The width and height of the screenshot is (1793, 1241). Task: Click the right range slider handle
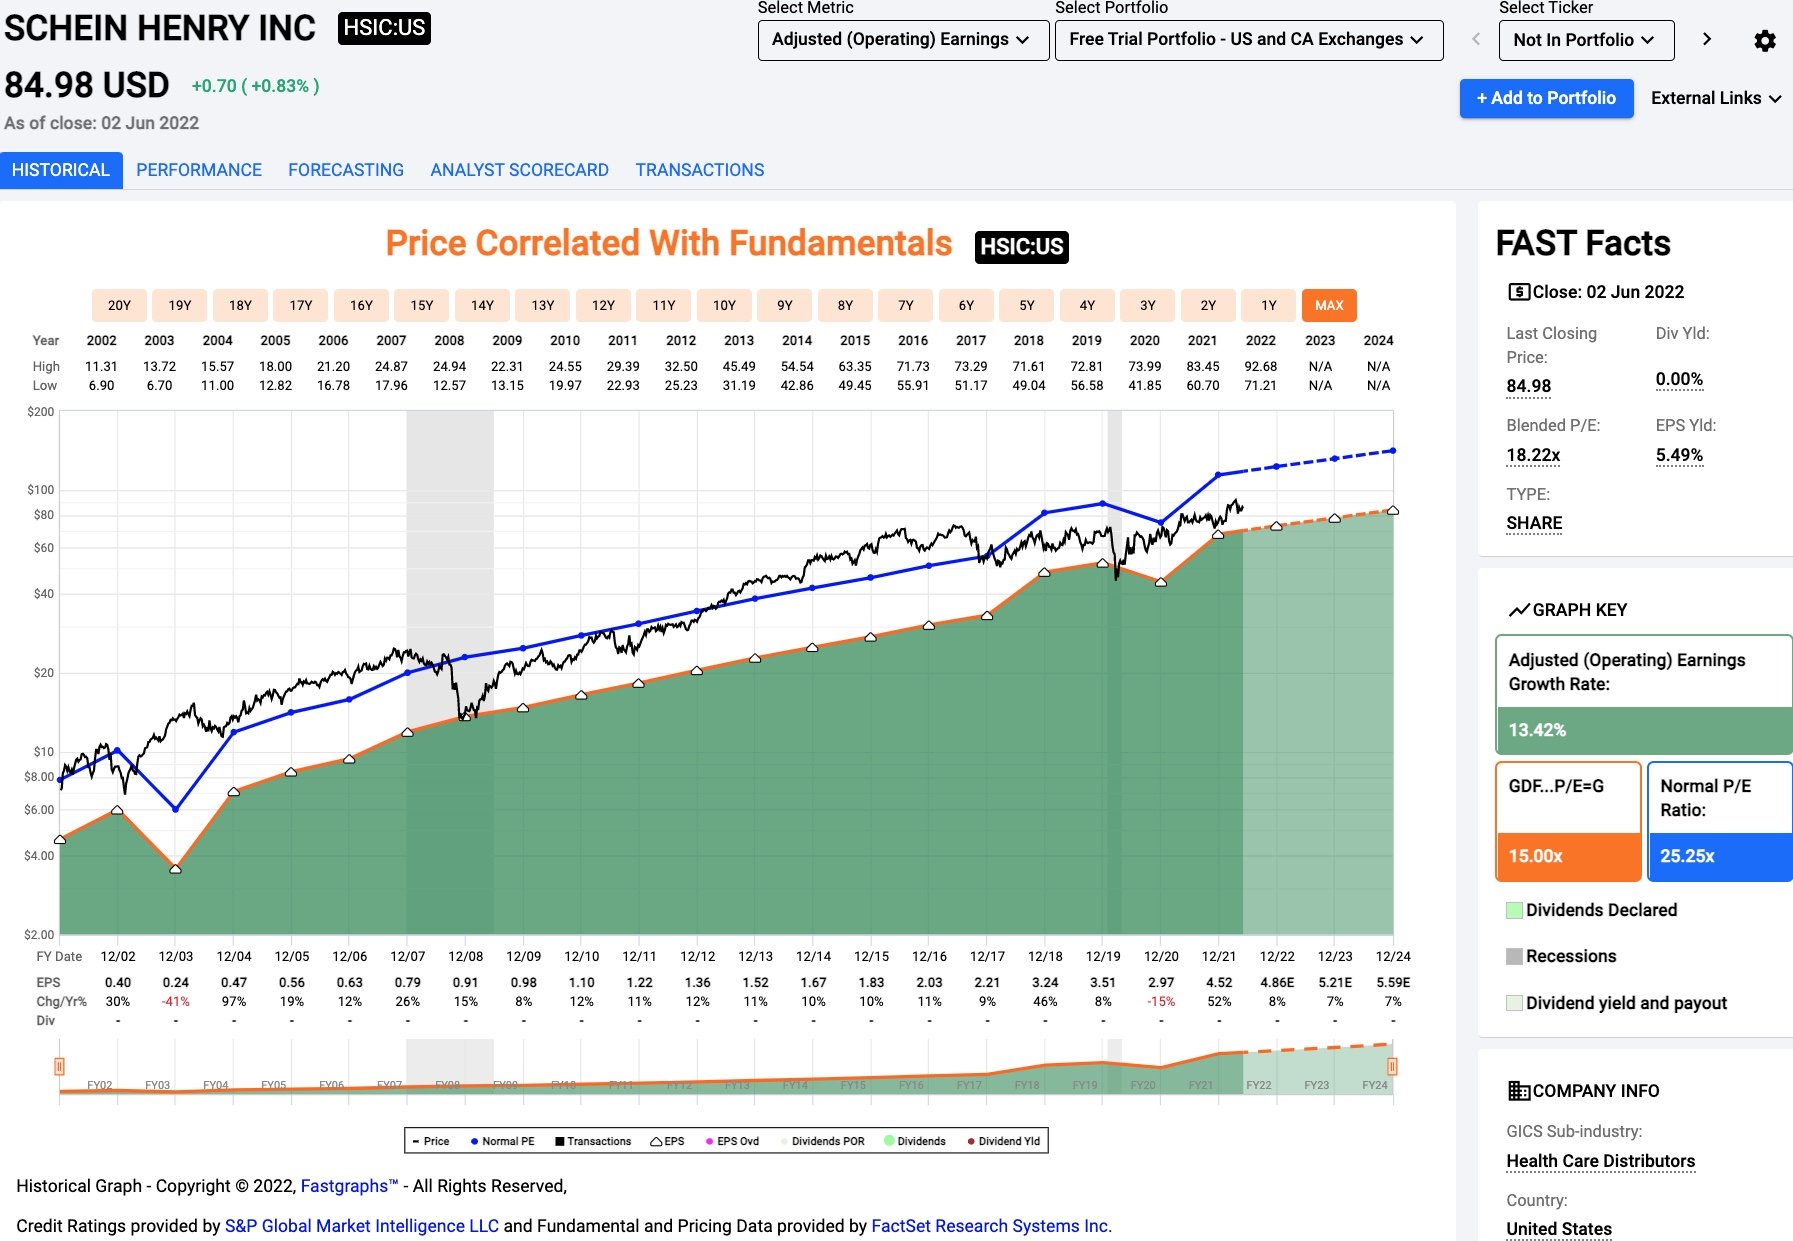1391,1067
